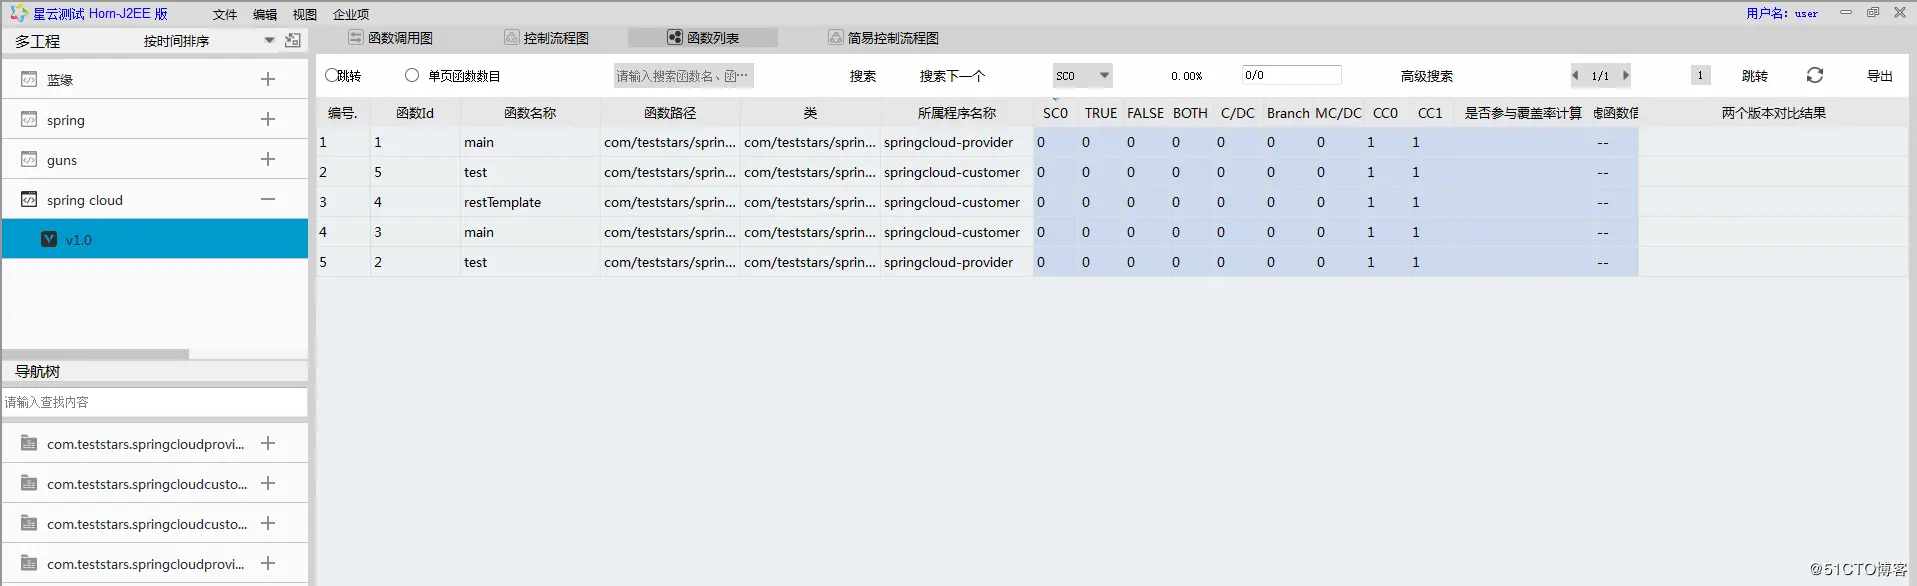Click the 搜索 button
This screenshot has width=1917, height=586.
(x=863, y=76)
